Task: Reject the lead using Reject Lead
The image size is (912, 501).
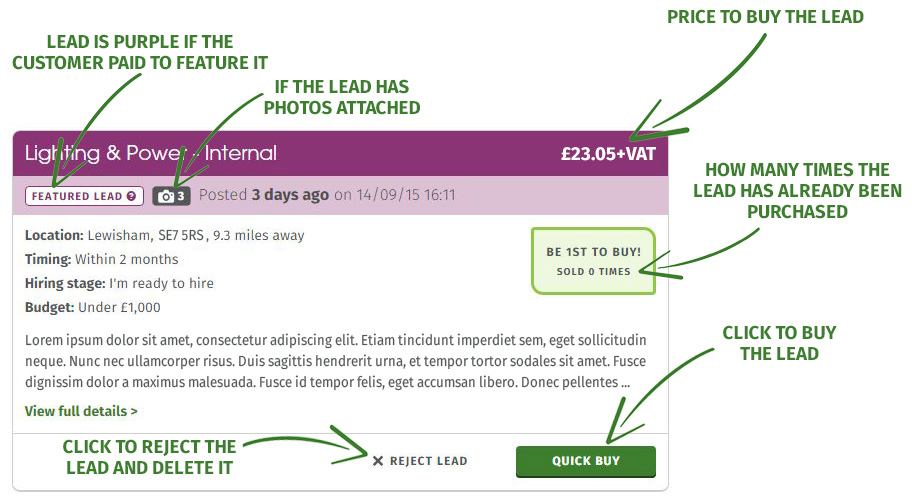Action: [420, 461]
